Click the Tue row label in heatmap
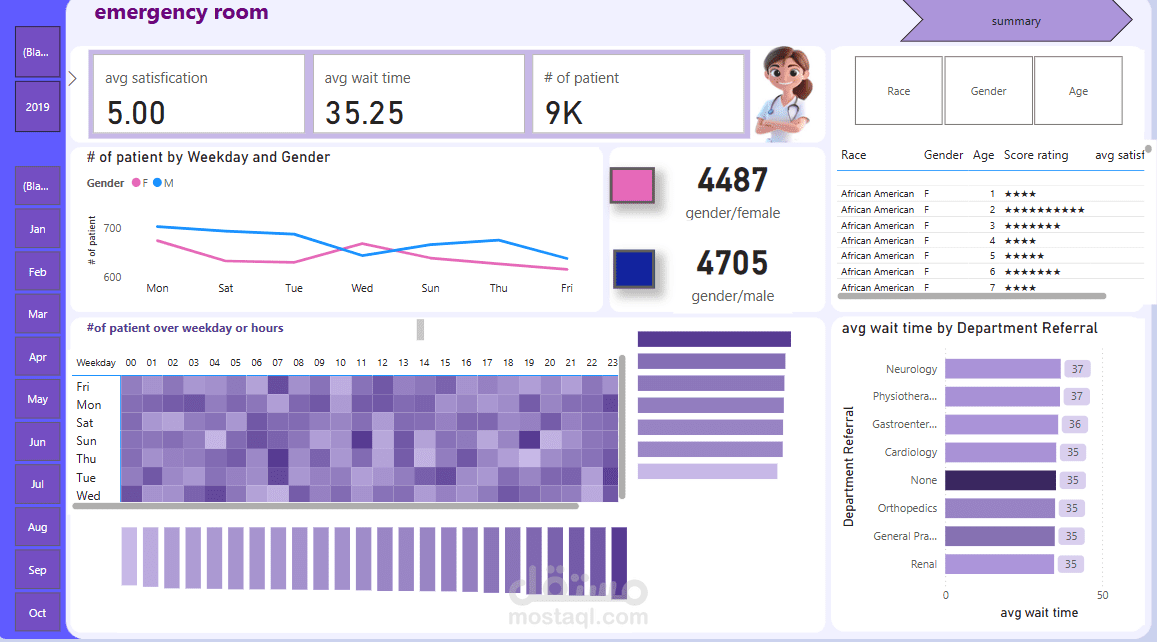This screenshot has height=642, width=1157. [x=86, y=477]
